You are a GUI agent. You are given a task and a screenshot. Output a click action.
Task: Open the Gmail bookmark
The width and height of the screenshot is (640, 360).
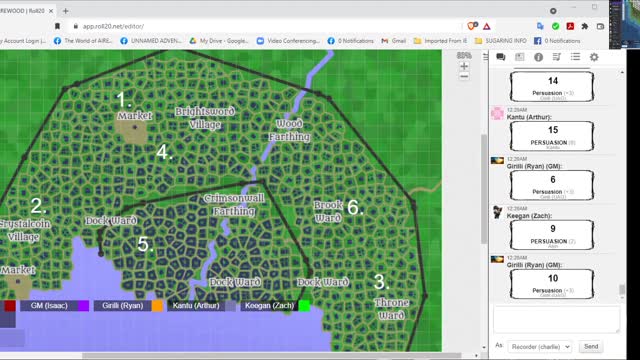393,41
